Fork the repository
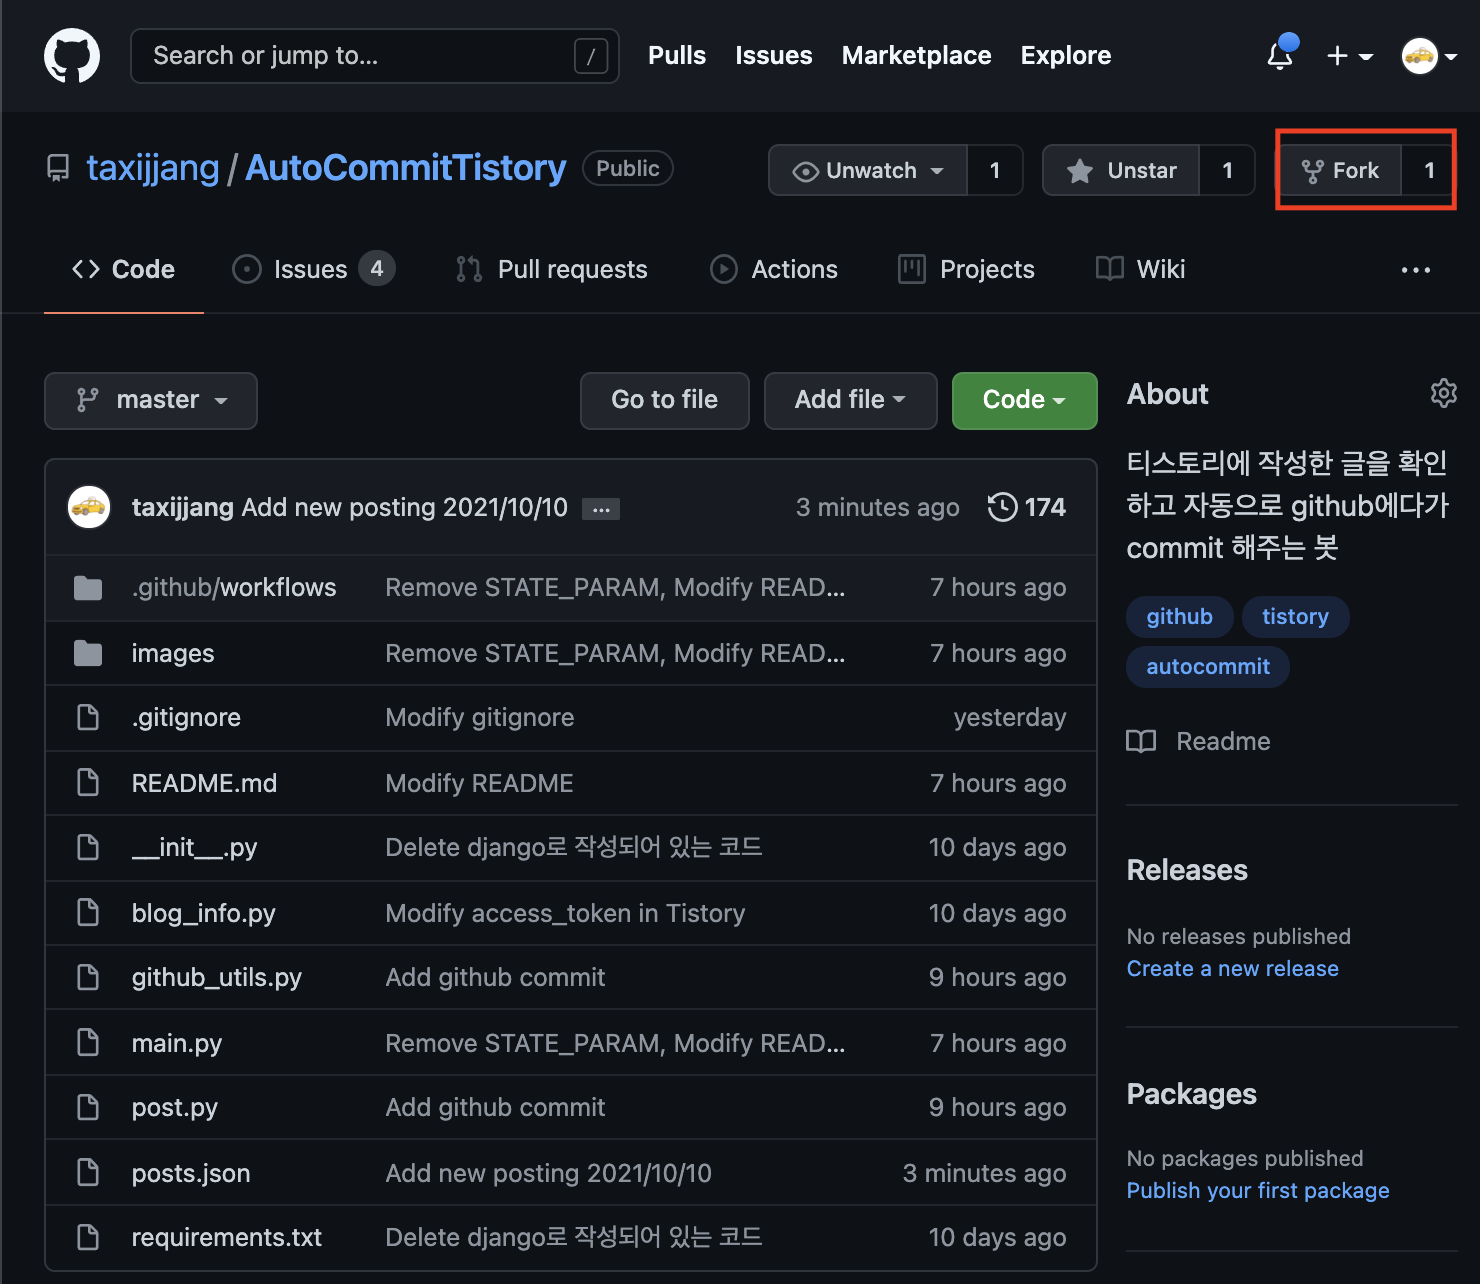Viewport: 1480px width, 1284px height. click(1341, 170)
